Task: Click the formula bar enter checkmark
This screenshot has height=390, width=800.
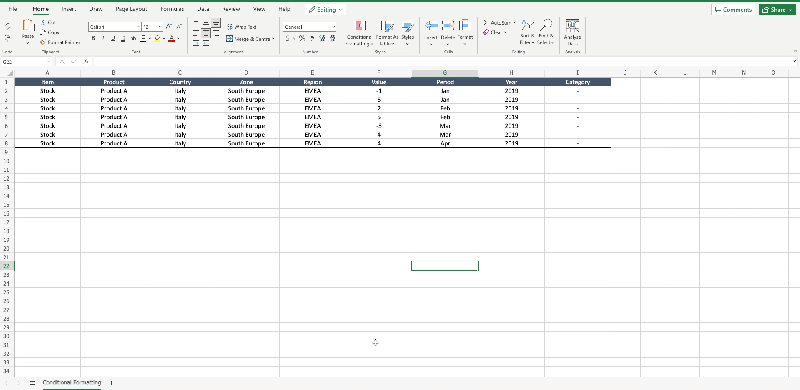Action: (73, 62)
